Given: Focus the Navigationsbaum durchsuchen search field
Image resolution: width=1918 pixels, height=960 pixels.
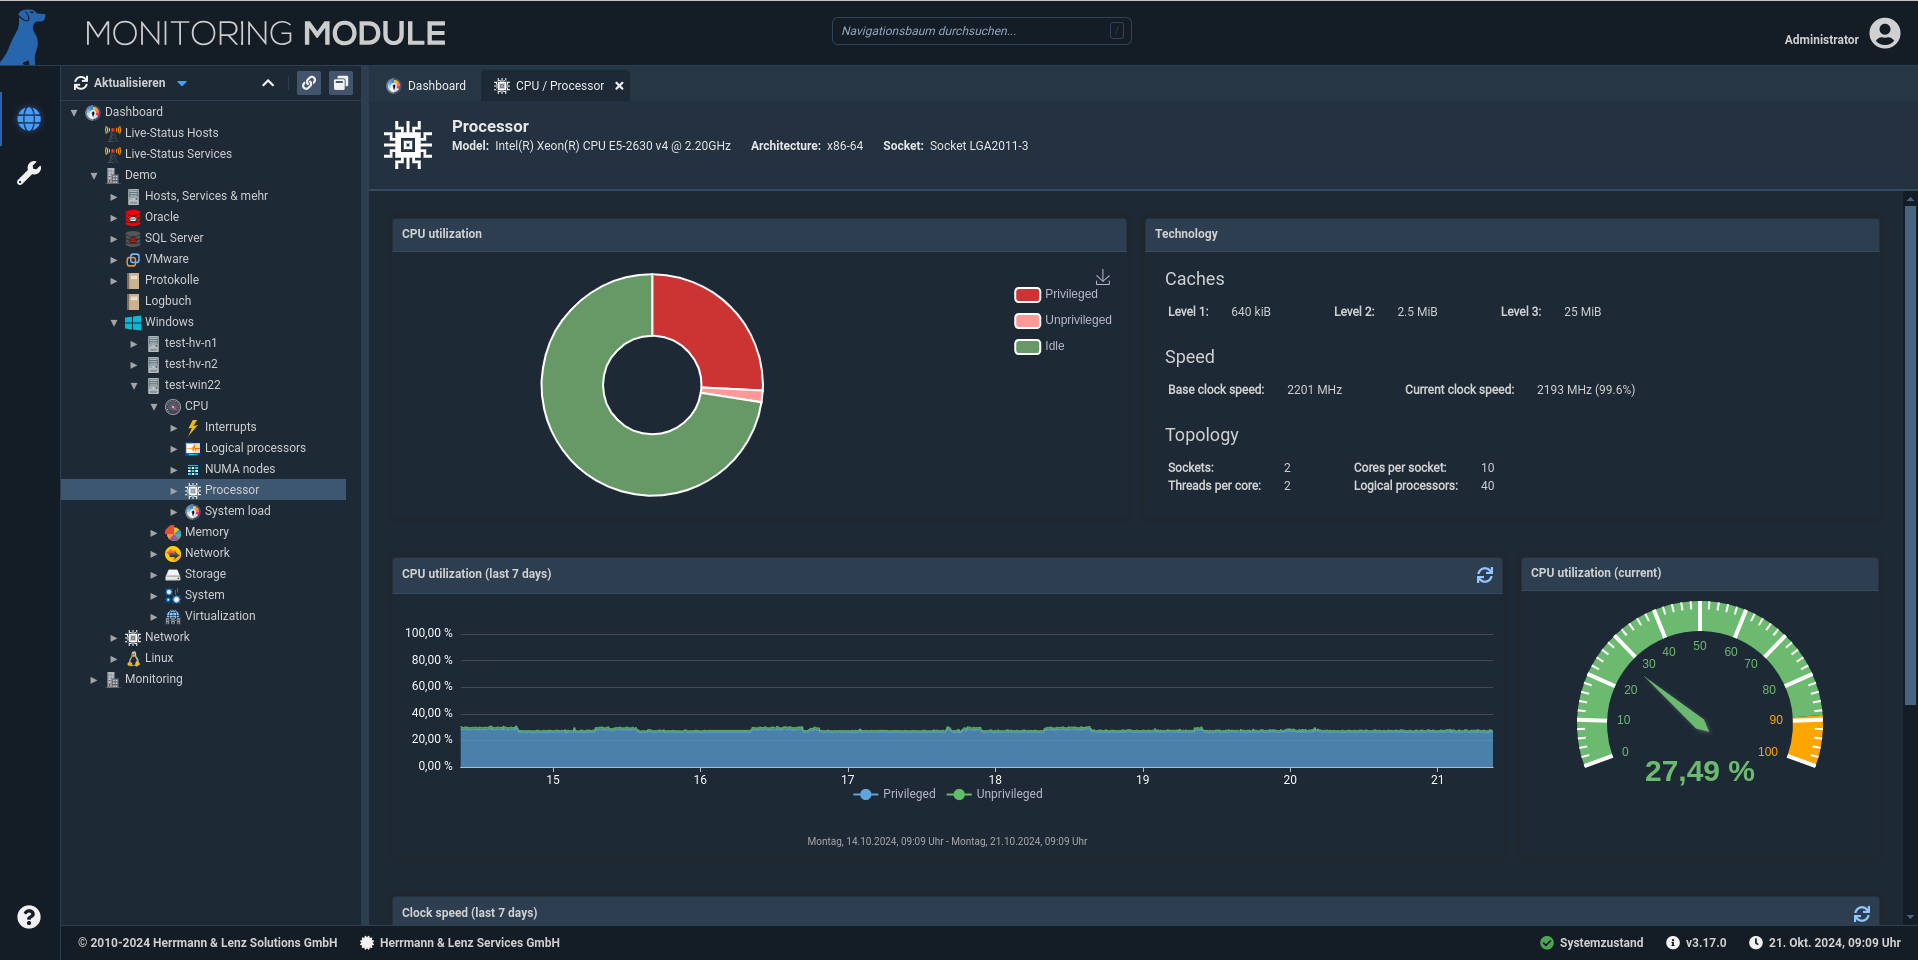Looking at the screenshot, I should pos(981,31).
